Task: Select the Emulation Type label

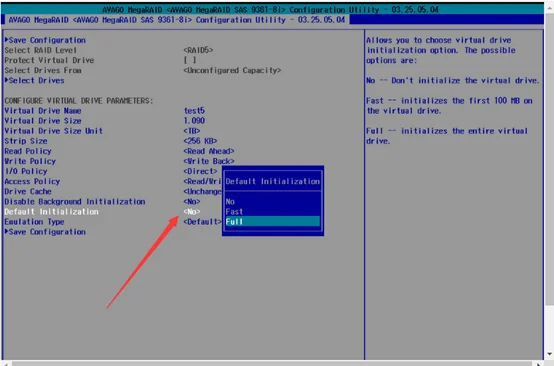Action: [x=34, y=222]
